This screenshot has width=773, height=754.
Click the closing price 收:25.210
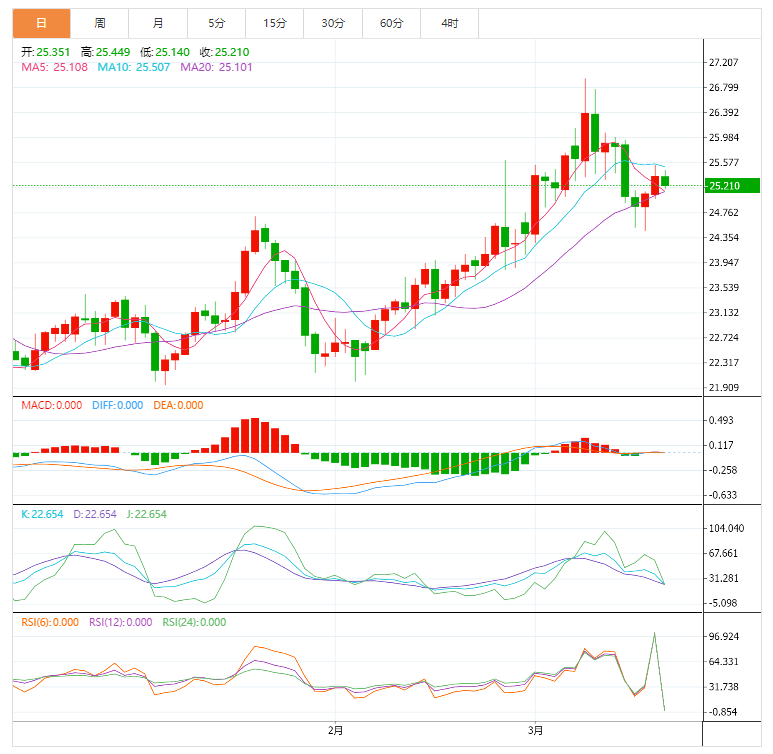pyautogui.click(x=224, y=52)
